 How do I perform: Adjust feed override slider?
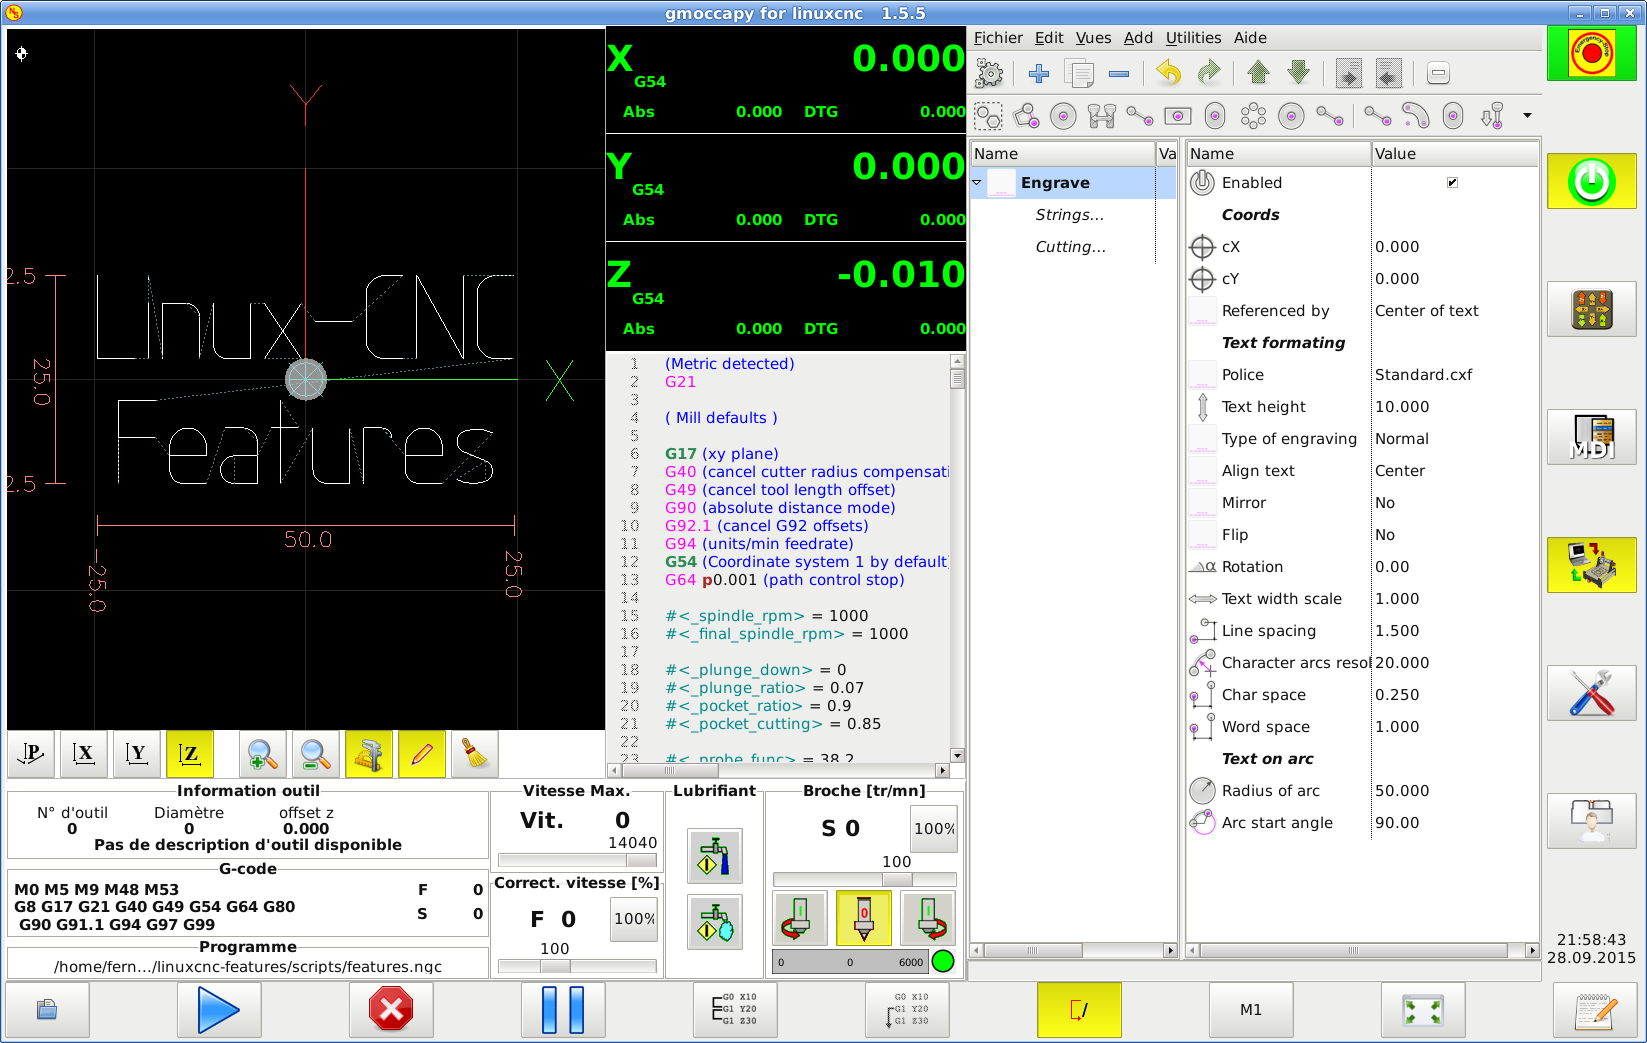point(578,966)
